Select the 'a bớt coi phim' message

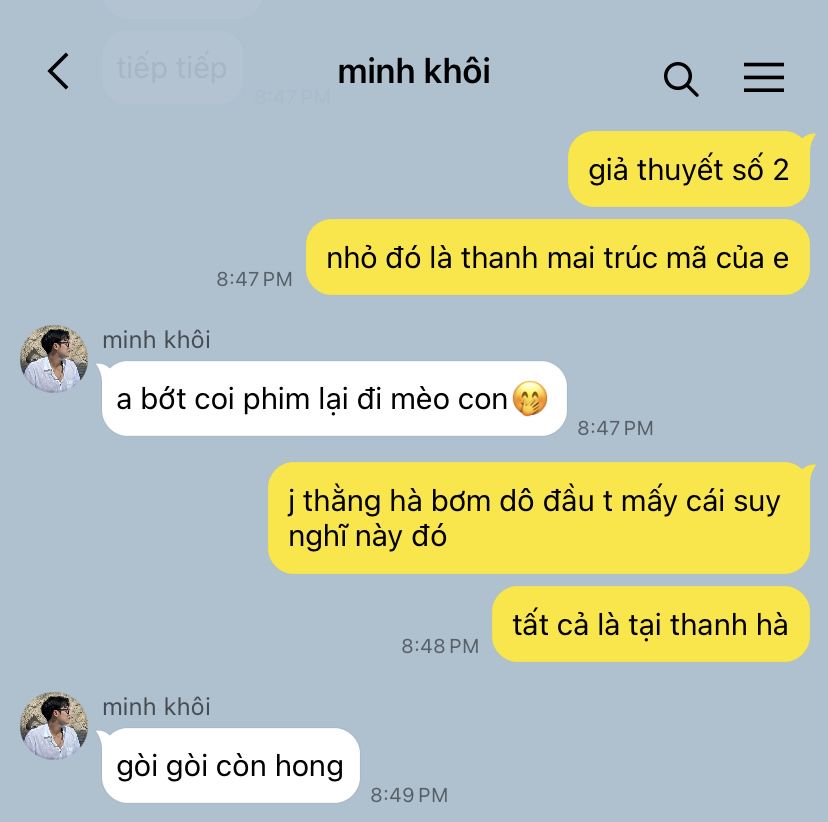[x=334, y=399]
